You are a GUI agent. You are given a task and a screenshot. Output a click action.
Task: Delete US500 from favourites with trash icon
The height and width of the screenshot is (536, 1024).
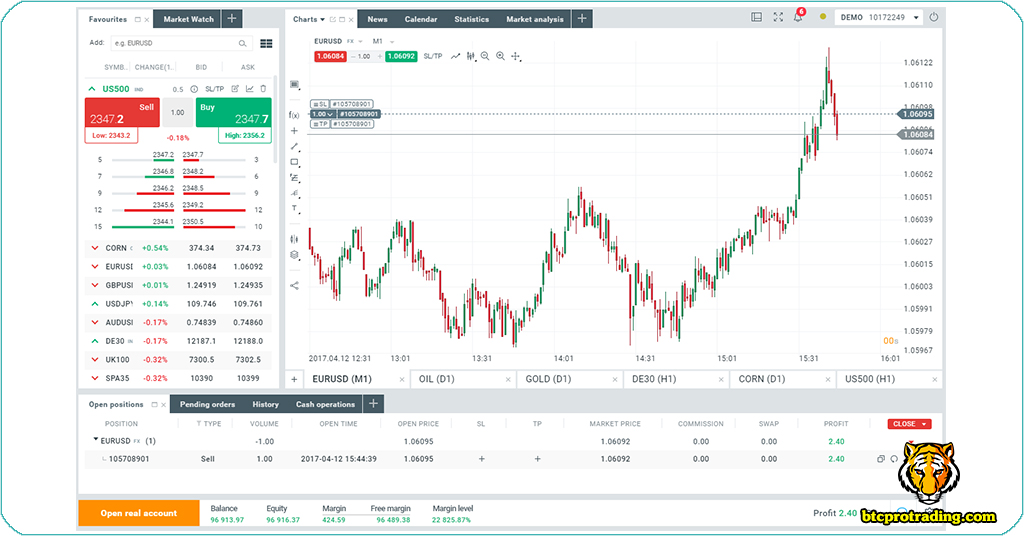point(264,89)
